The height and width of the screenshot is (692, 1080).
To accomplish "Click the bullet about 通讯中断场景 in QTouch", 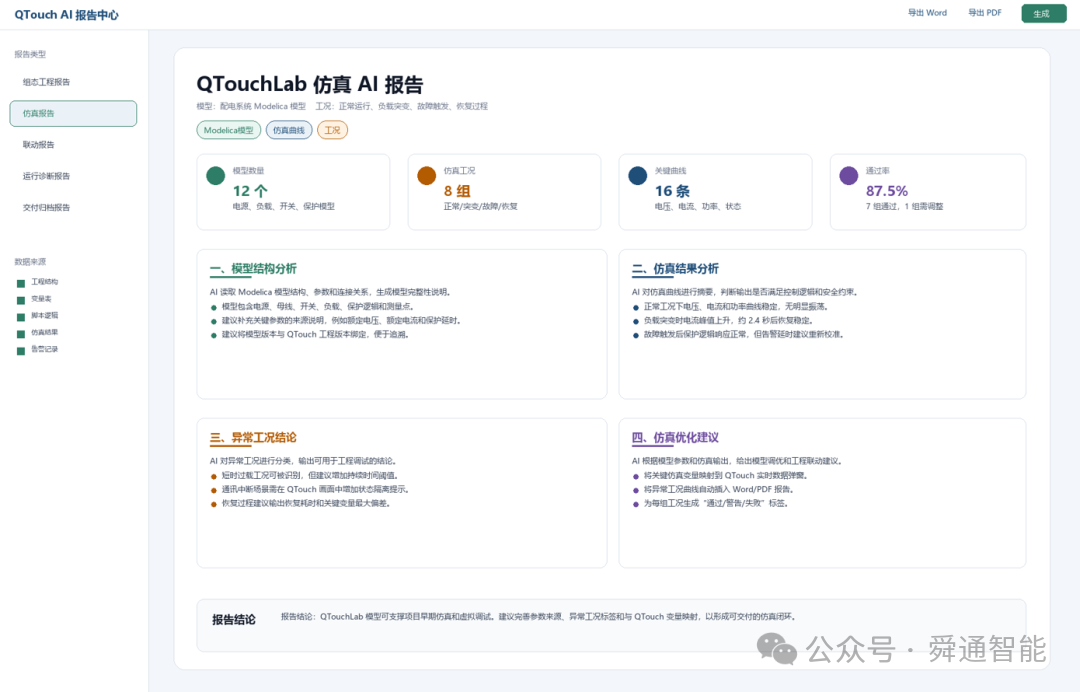I will tap(310, 490).
